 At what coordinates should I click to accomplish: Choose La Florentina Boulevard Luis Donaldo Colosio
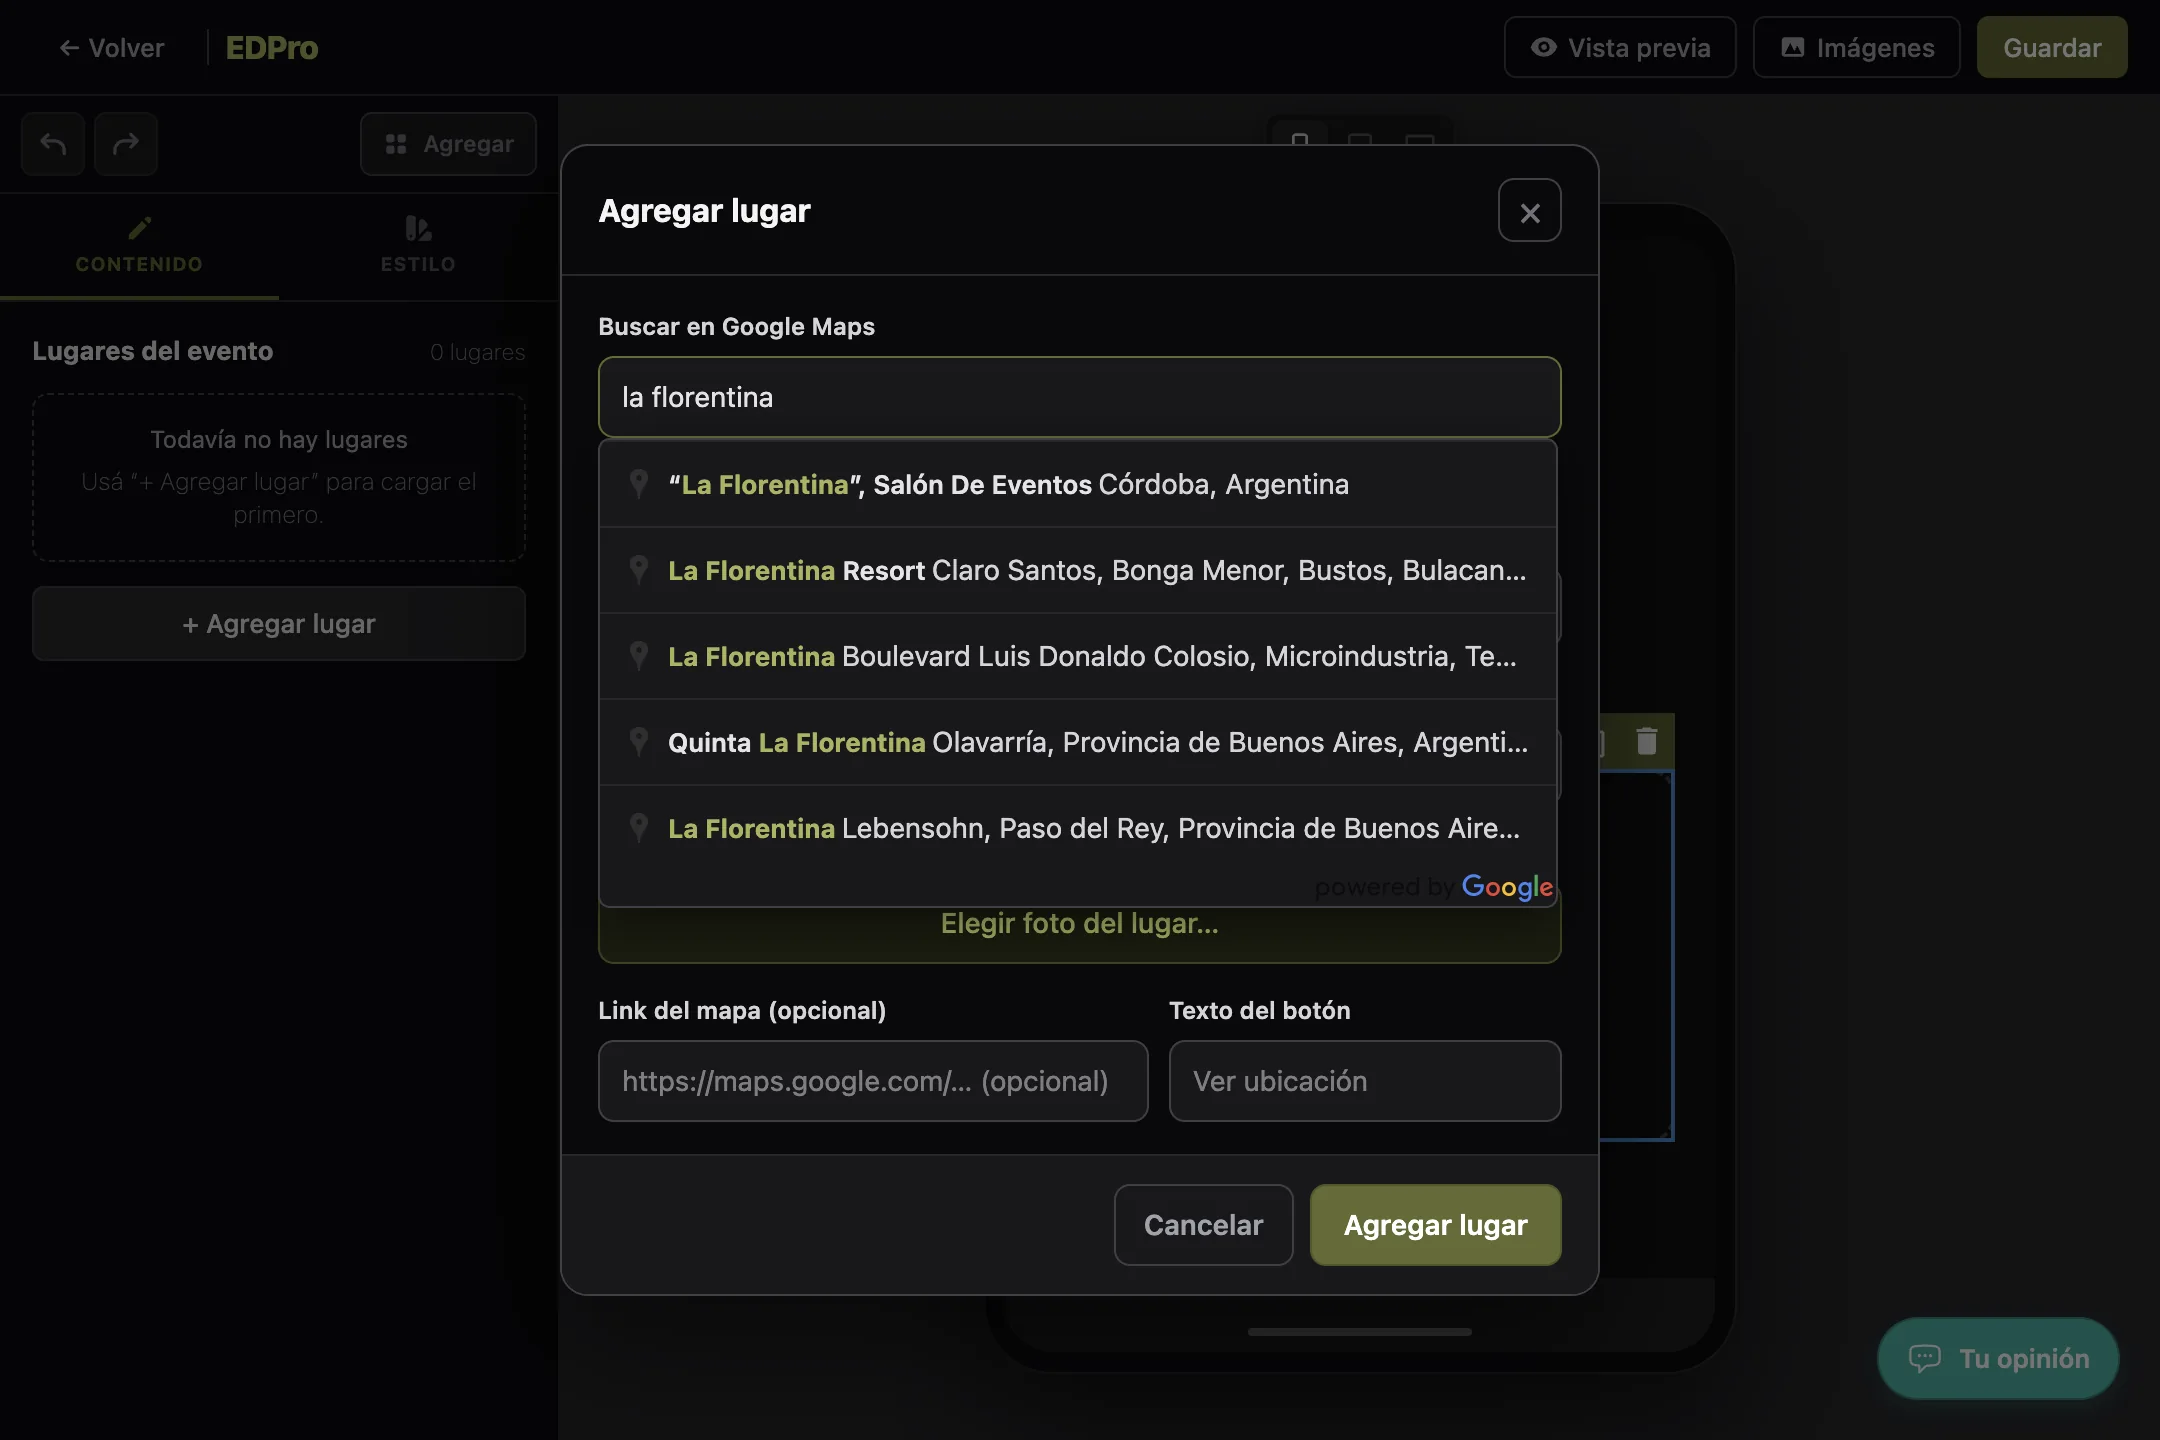point(1078,656)
